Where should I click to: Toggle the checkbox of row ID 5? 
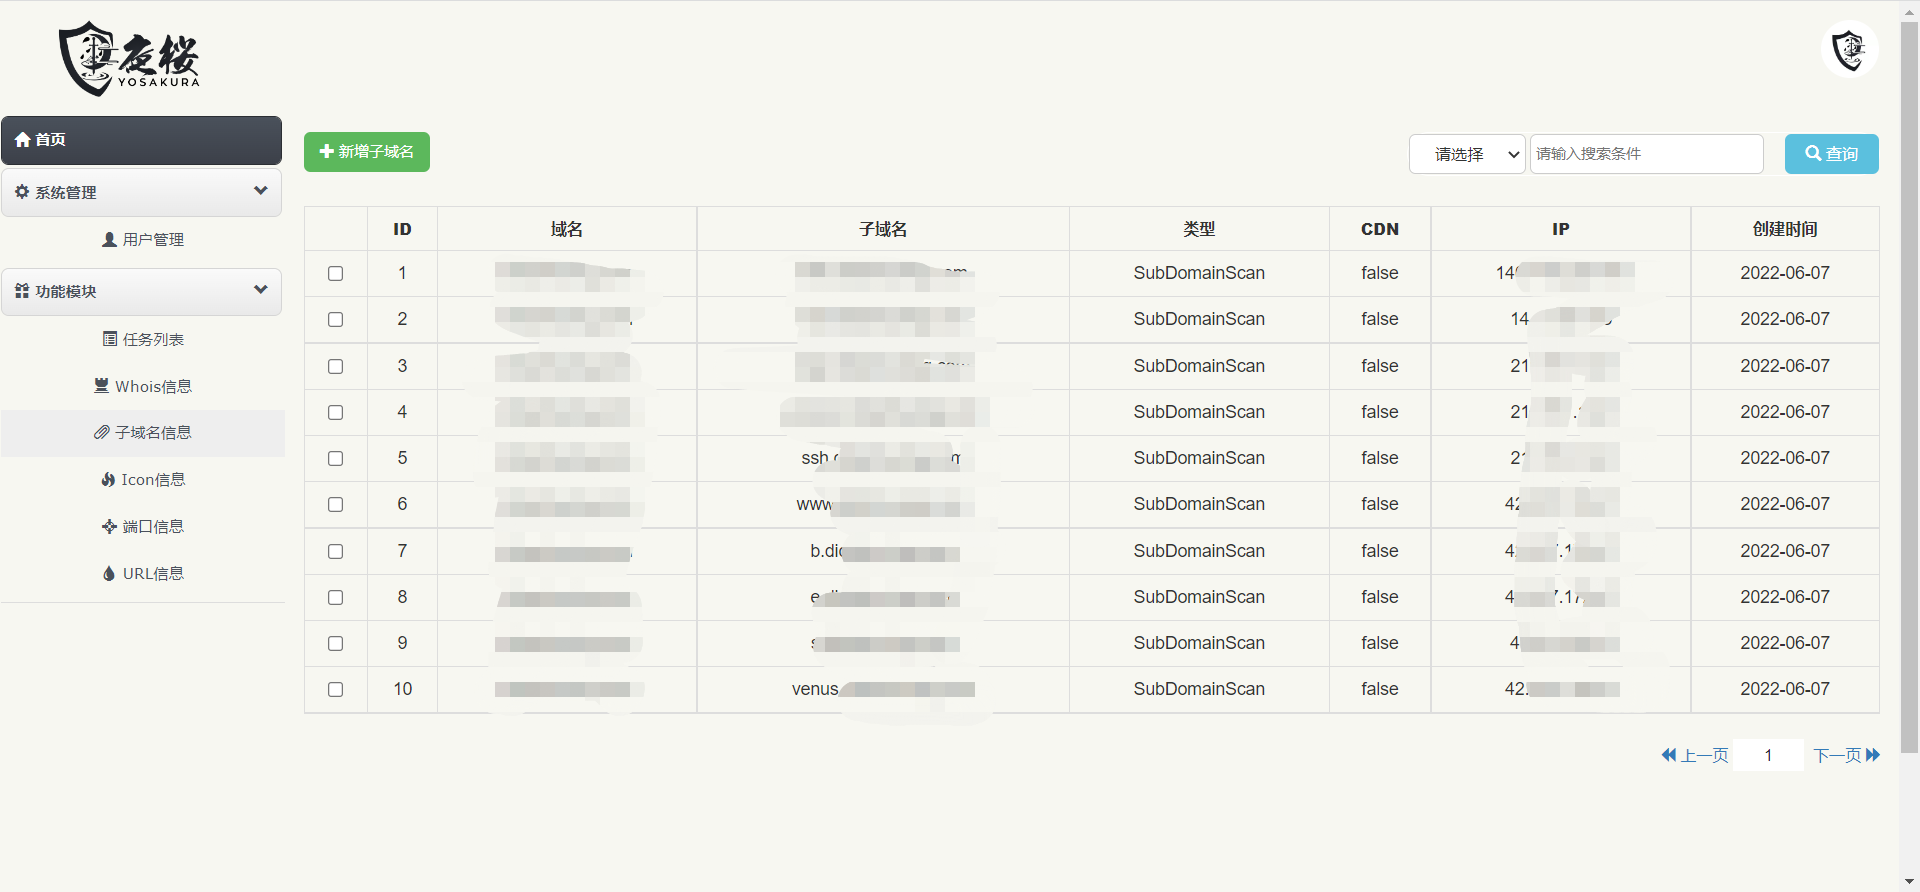336,458
